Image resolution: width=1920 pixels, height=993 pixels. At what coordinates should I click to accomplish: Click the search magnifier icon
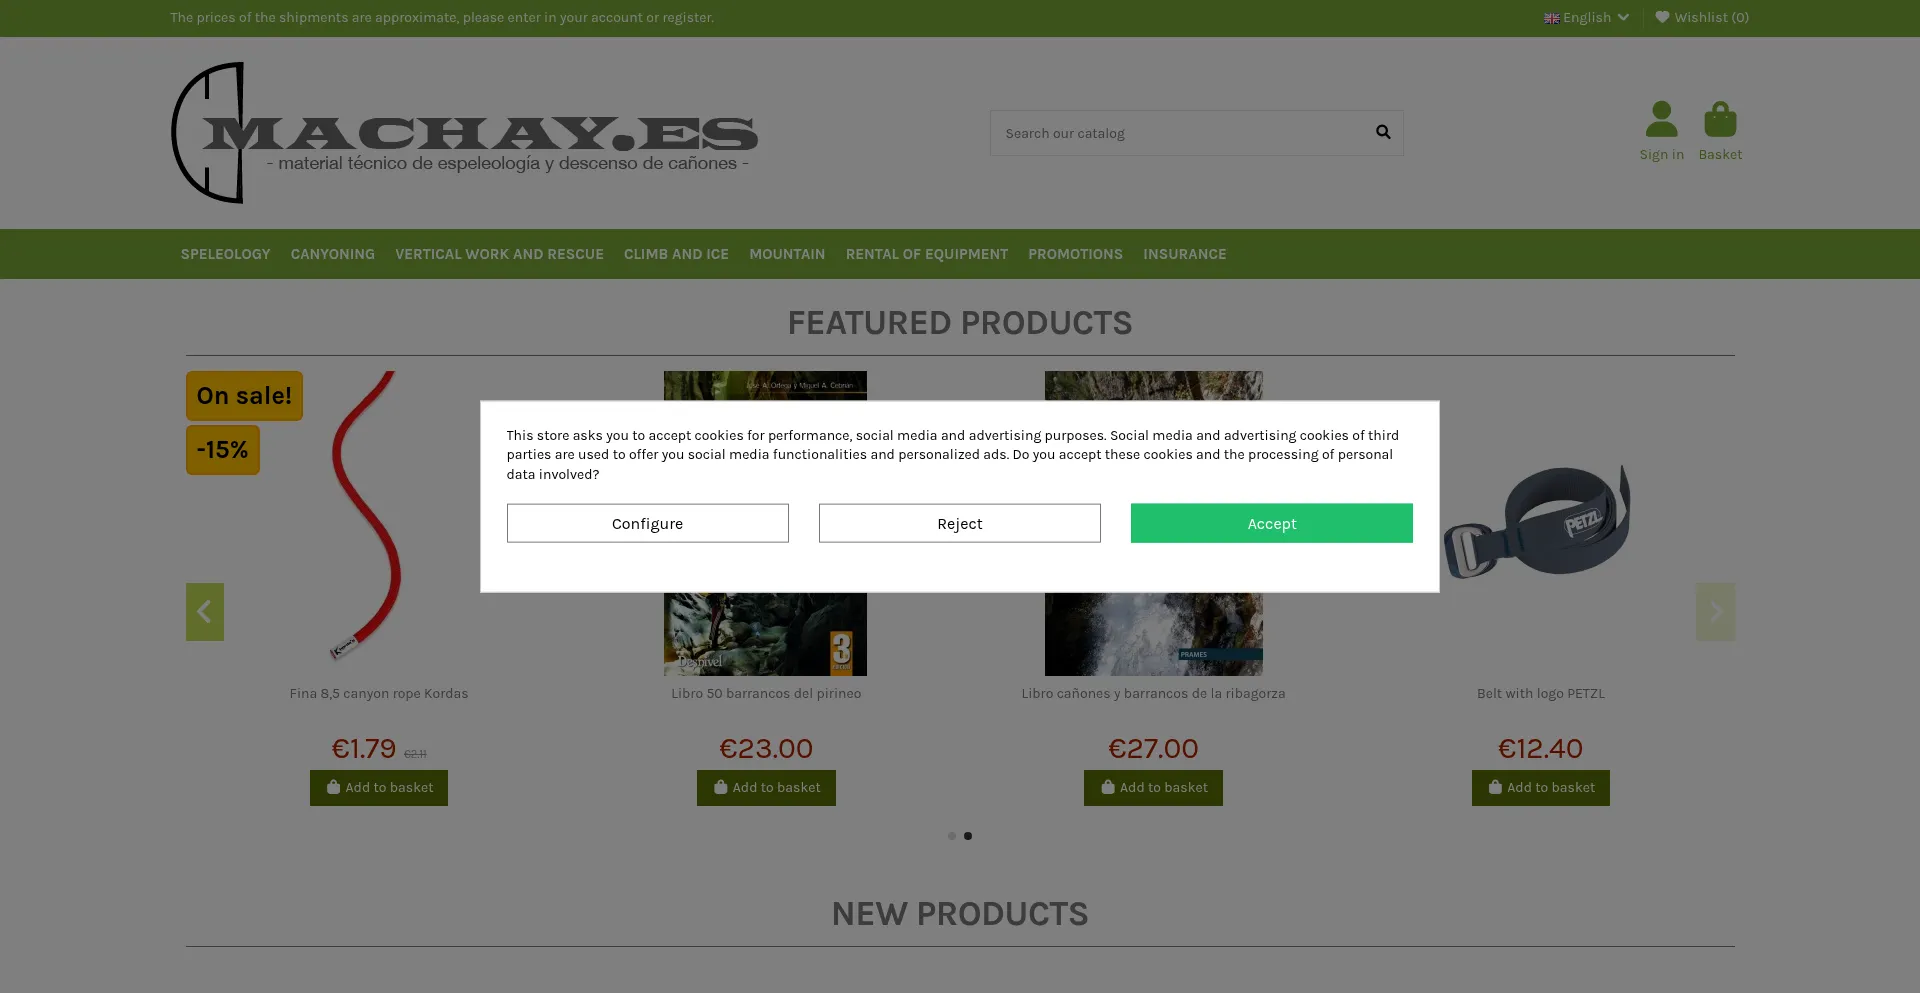1383,132
